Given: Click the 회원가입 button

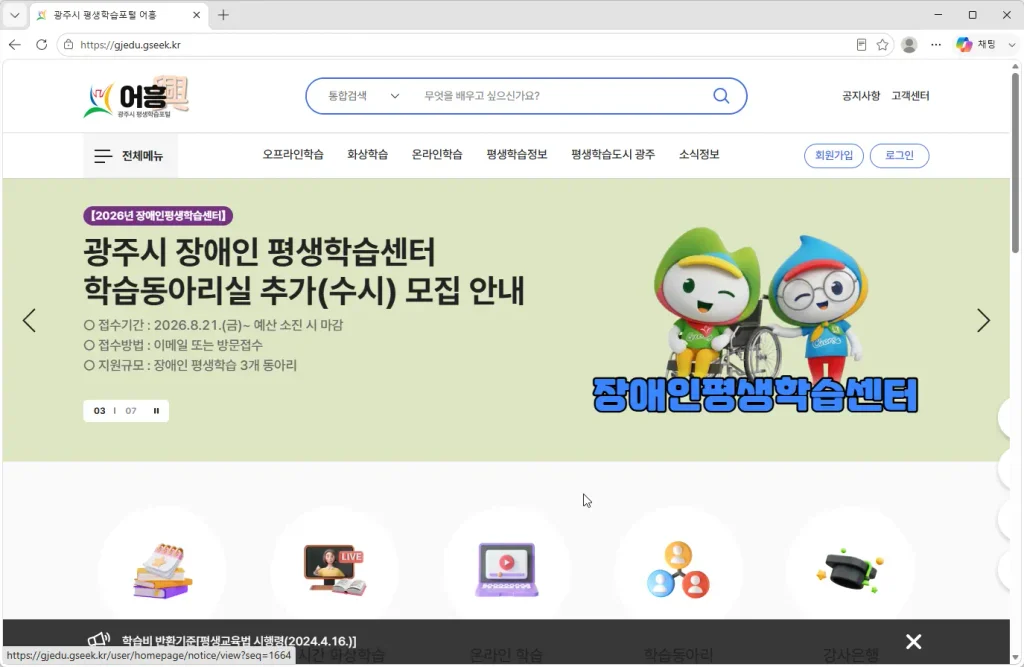Looking at the screenshot, I should coord(833,155).
